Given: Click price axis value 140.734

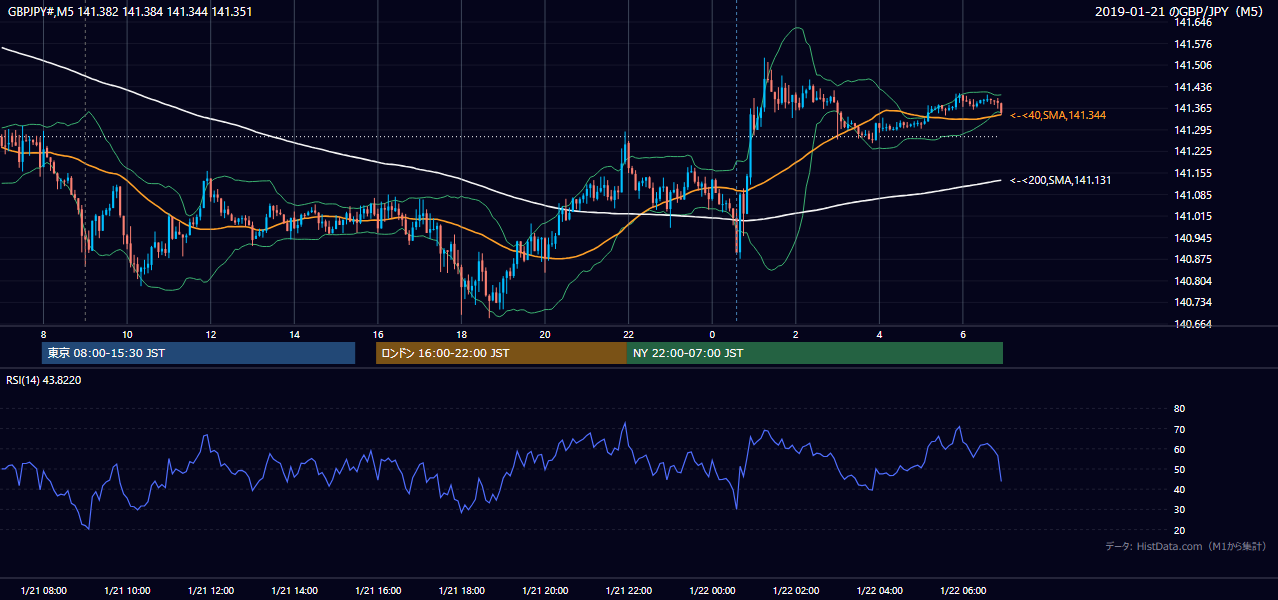Looking at the screenshot, I should [1193, 302].
